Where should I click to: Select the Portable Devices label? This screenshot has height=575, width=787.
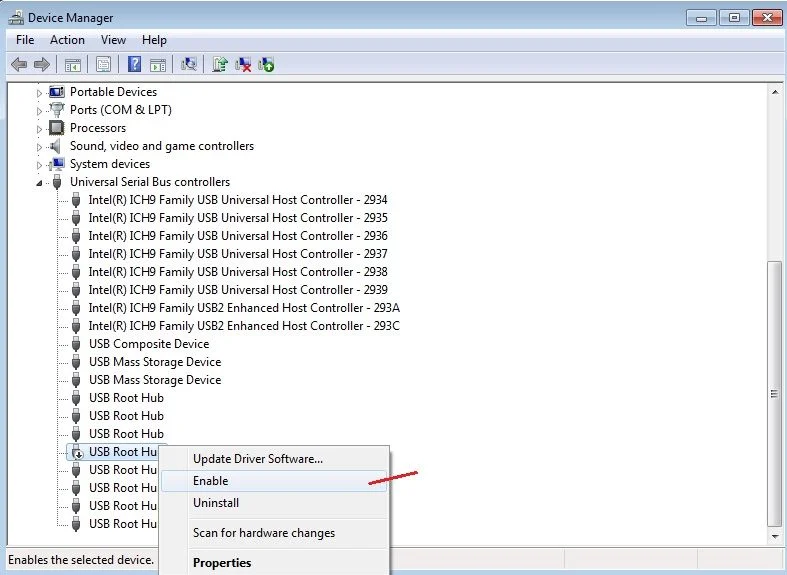(x=113, y=92)
